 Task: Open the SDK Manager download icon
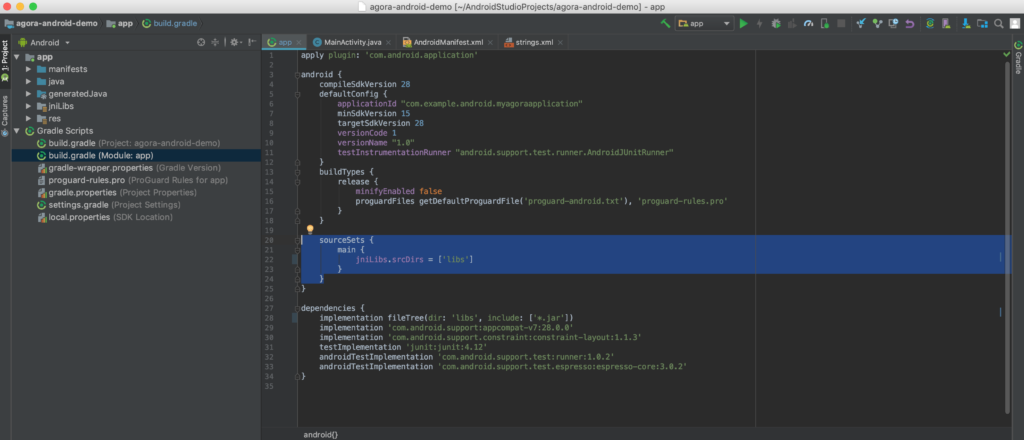[966, 24]
